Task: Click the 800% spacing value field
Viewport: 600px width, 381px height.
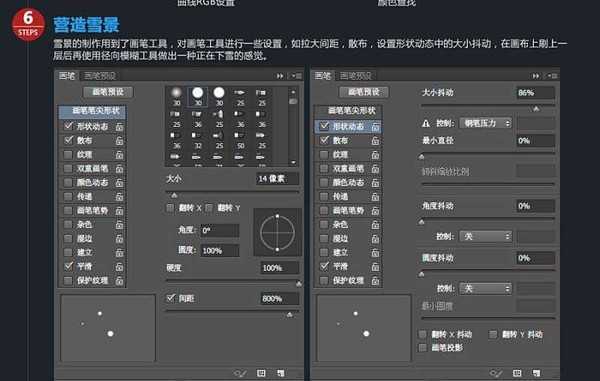Action: pos(279,298)
